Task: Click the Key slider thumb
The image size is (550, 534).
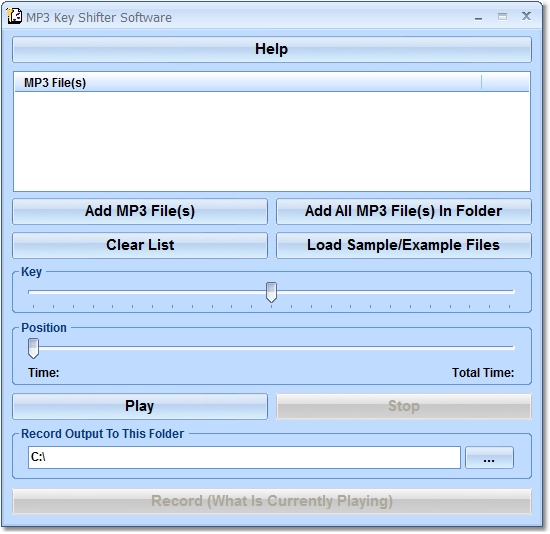Action: (x=271, y=292)
